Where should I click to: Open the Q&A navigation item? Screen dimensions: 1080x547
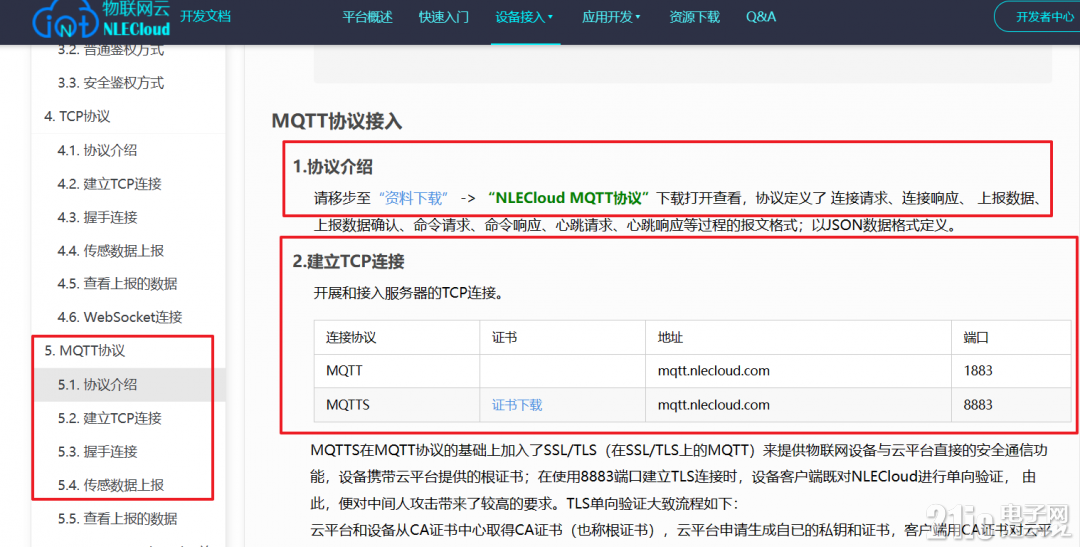pos(761,17)
